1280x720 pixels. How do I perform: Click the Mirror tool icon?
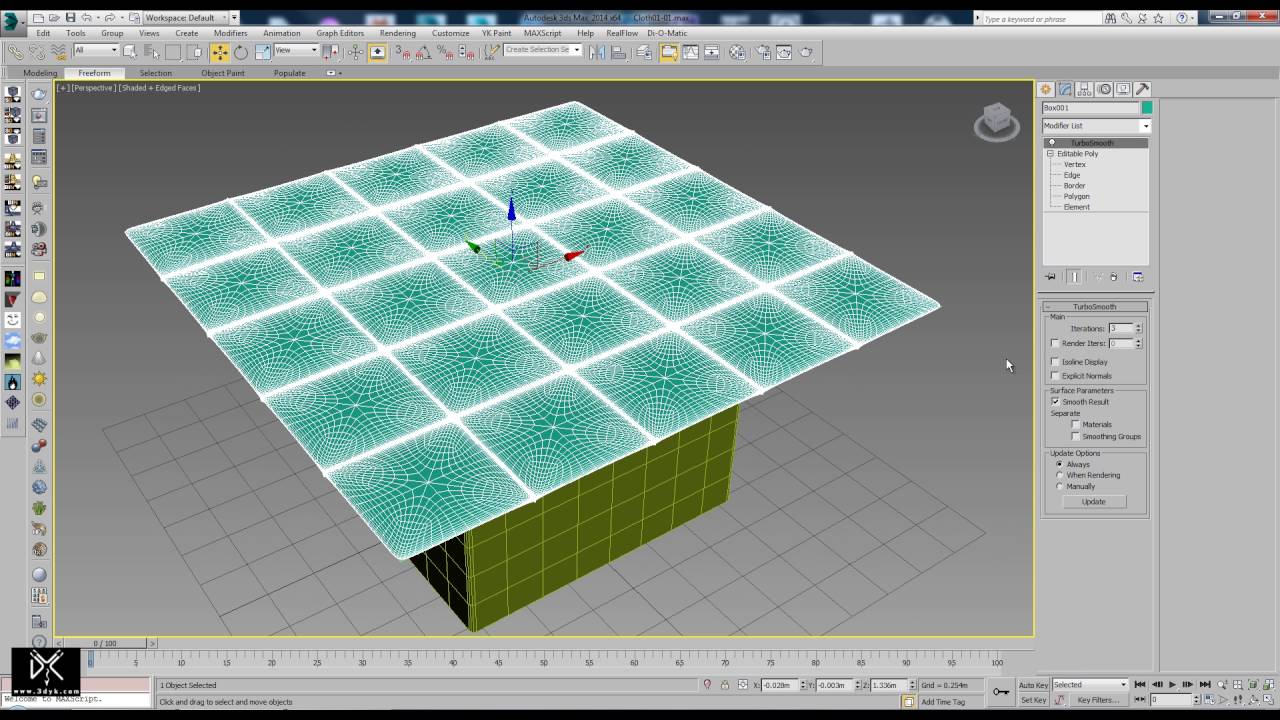(x=597, y=52)
